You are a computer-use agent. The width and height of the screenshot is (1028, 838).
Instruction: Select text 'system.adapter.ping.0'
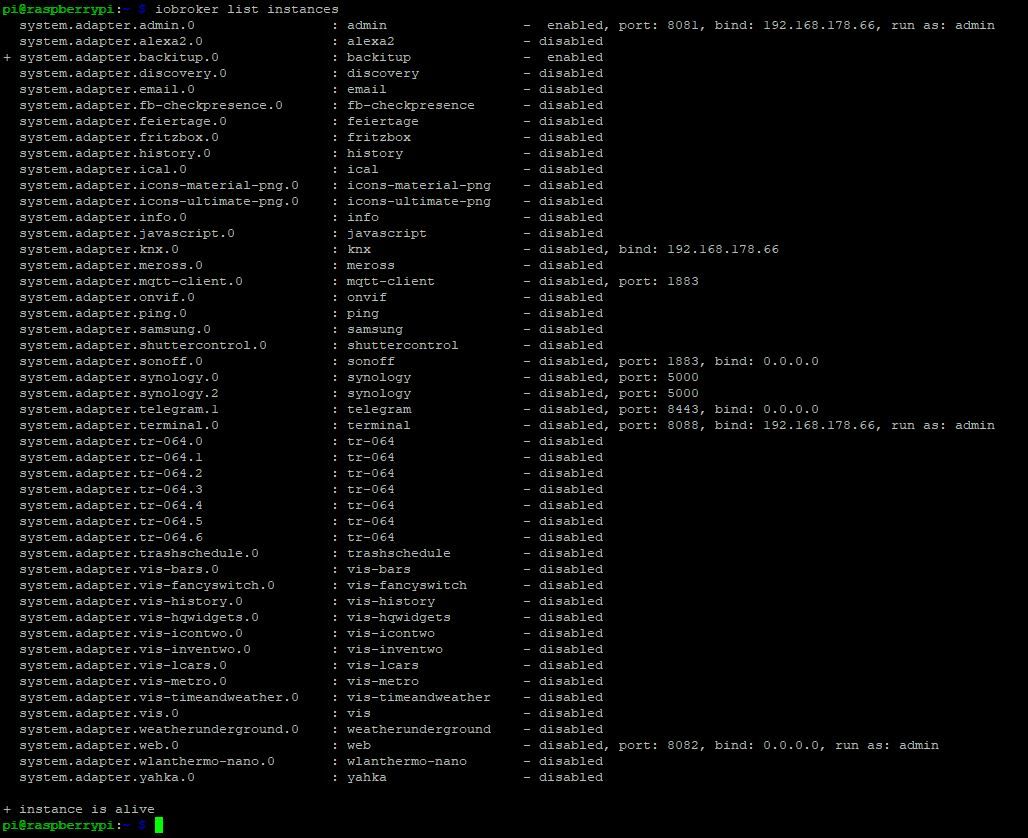coord(103,313)
